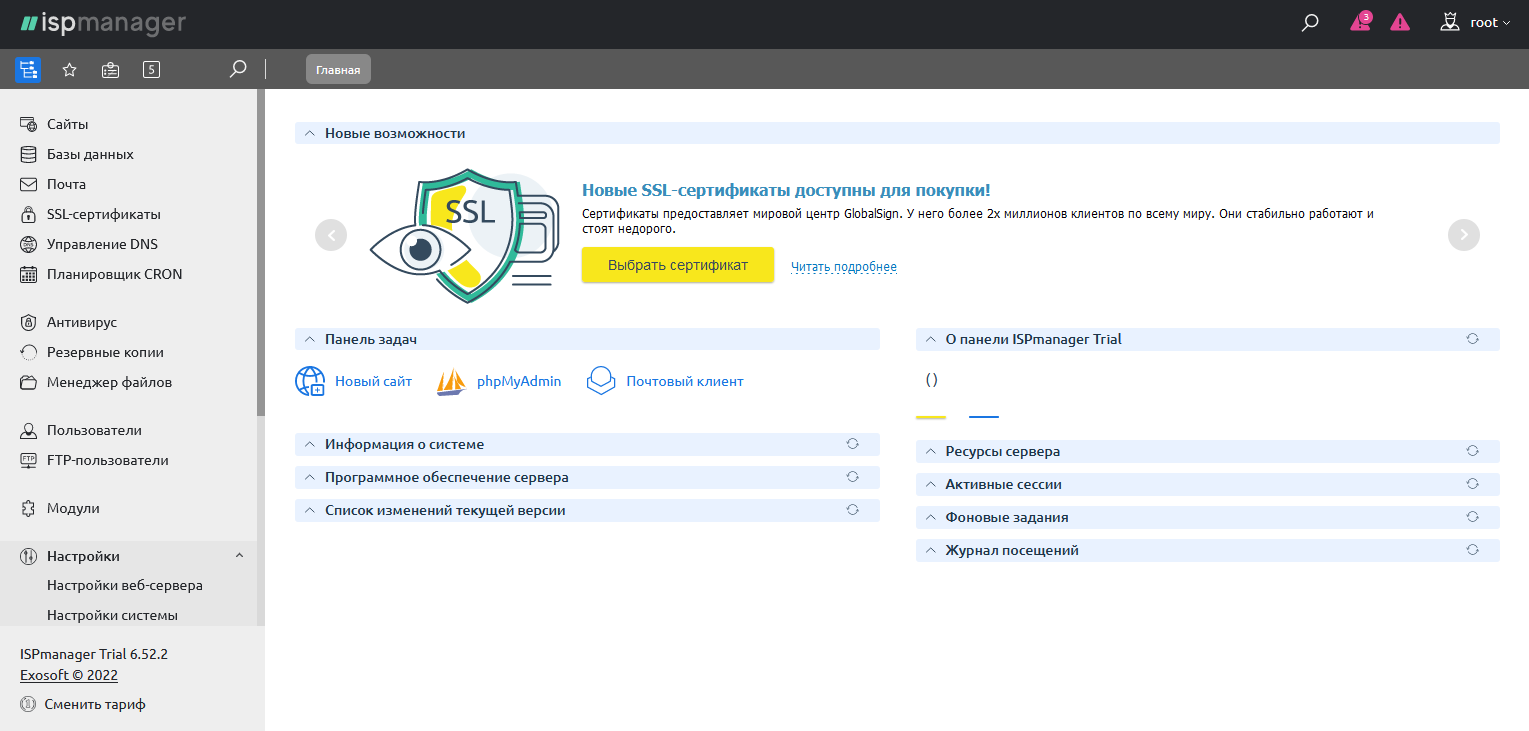The height and width of the screenshot is (731, 1529).
Task: Open the menu tree view icon
Action: click(28, 69)
